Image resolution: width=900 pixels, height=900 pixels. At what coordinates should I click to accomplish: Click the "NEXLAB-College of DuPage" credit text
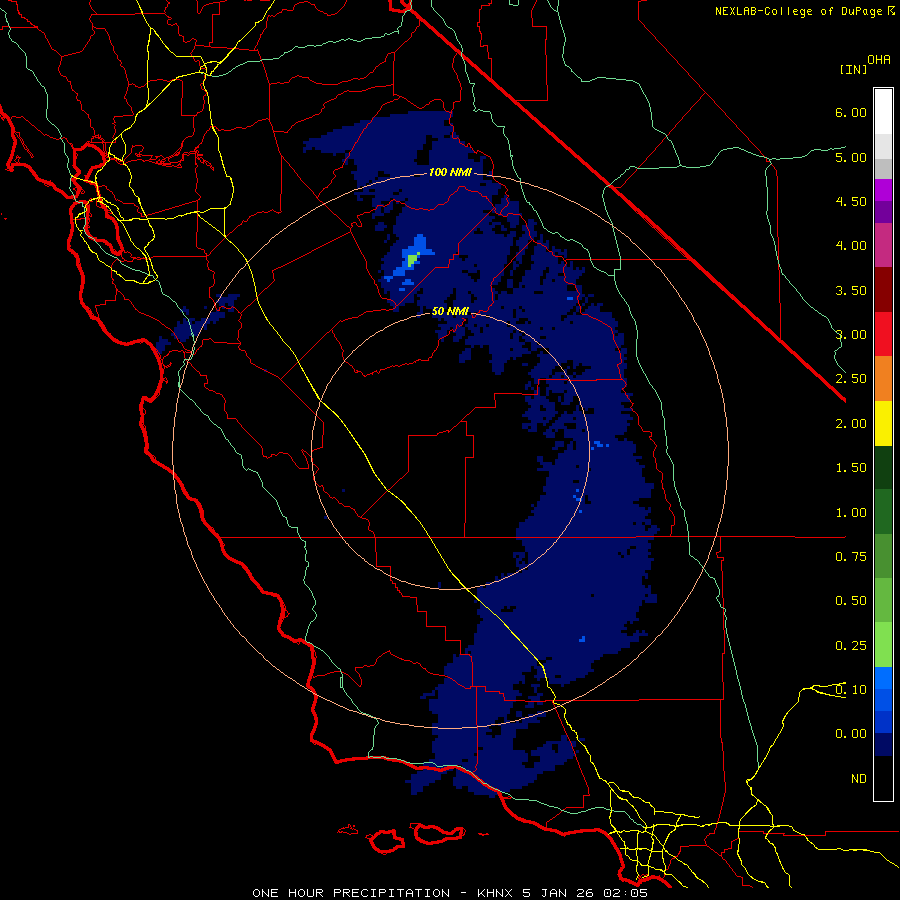coord(800,11)
